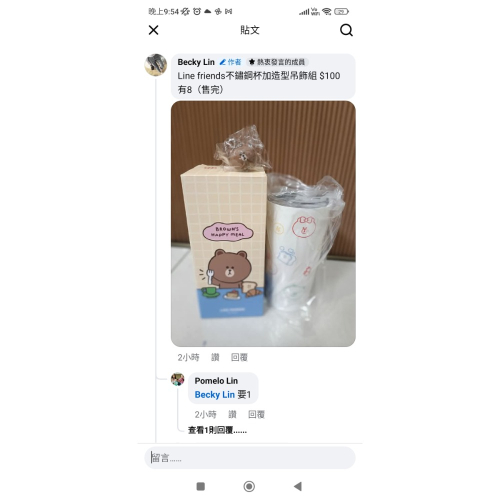
Task: Tap the Android recent apps square button
Action: [201, 486]
